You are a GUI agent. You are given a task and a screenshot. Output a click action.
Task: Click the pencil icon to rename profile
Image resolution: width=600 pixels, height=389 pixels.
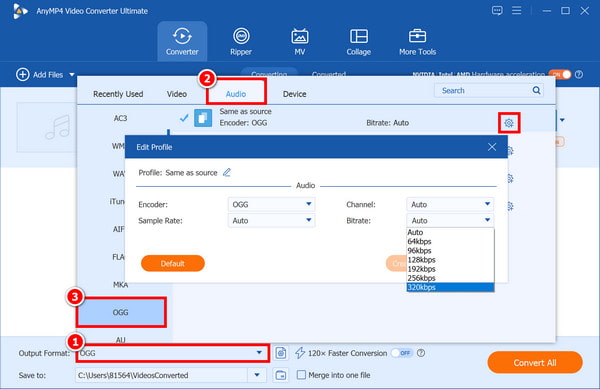pos(227,173)
